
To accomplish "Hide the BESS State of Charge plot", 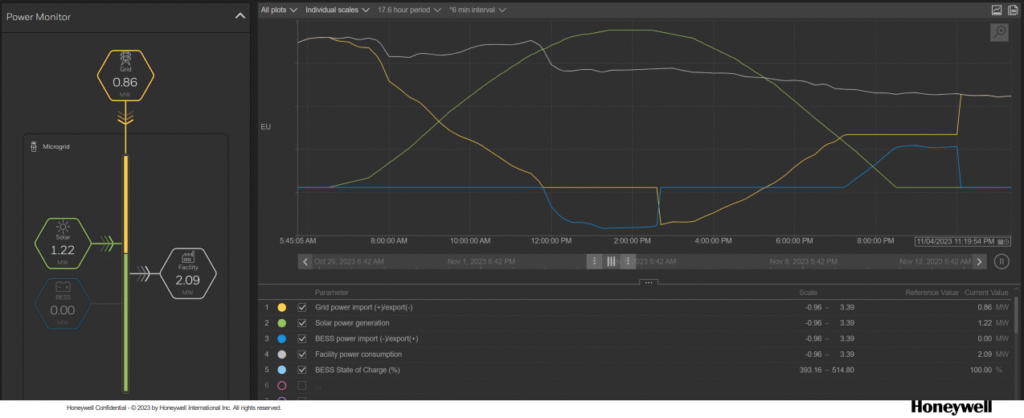I will click(x=302, y=369).
